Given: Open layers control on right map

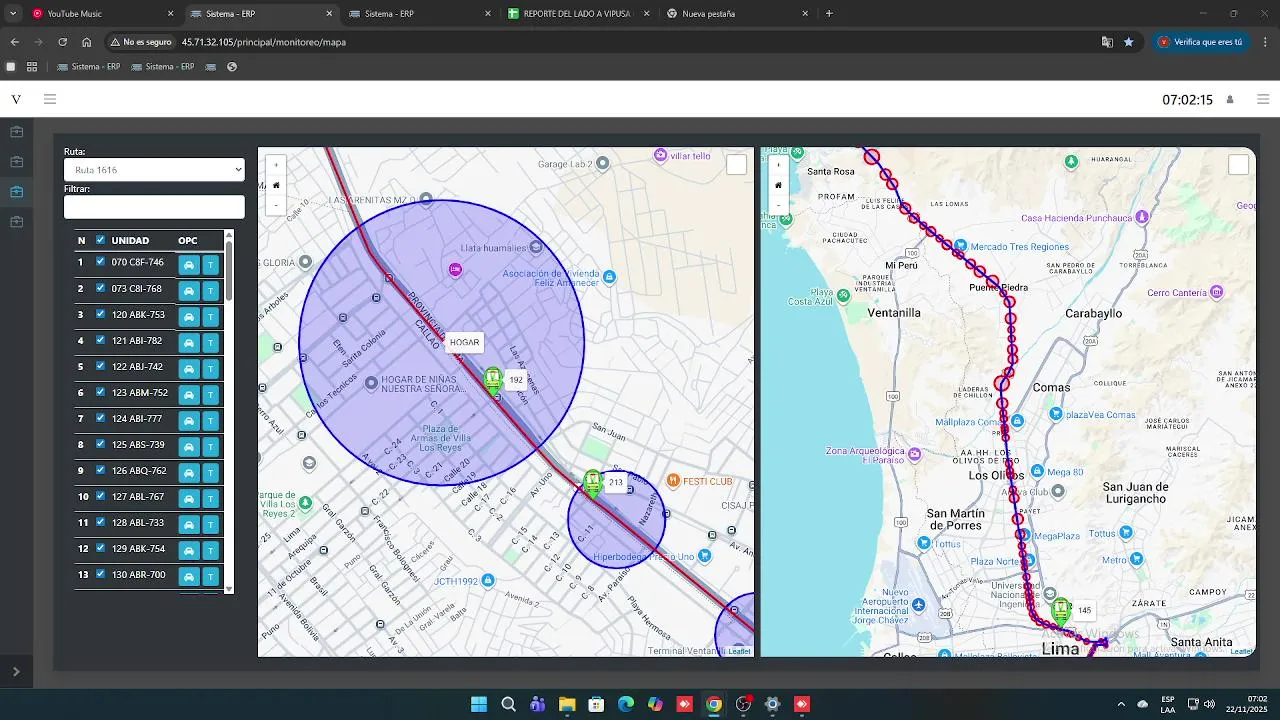Looking at the screenshot, I should 1238,165.
